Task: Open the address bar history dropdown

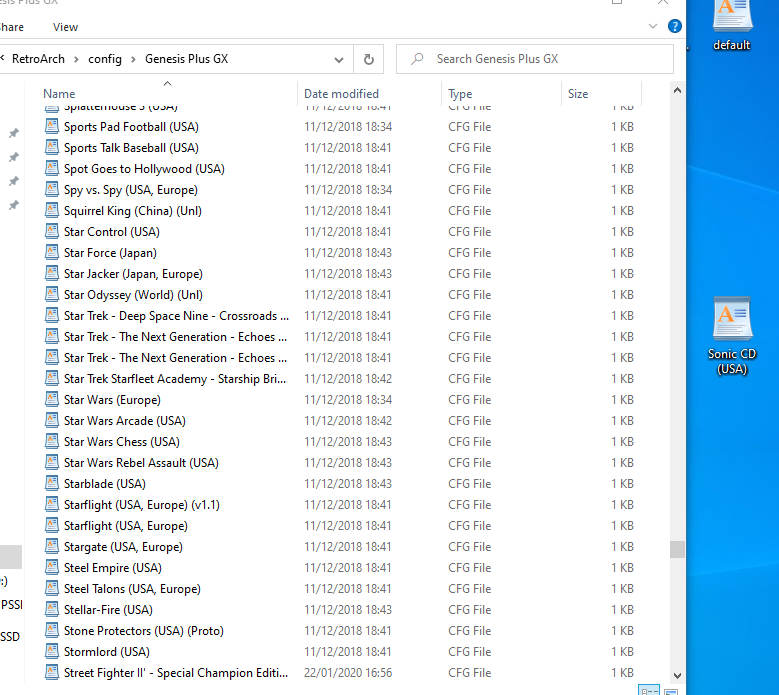Action: pyautogui.click(x=339, y=60)
